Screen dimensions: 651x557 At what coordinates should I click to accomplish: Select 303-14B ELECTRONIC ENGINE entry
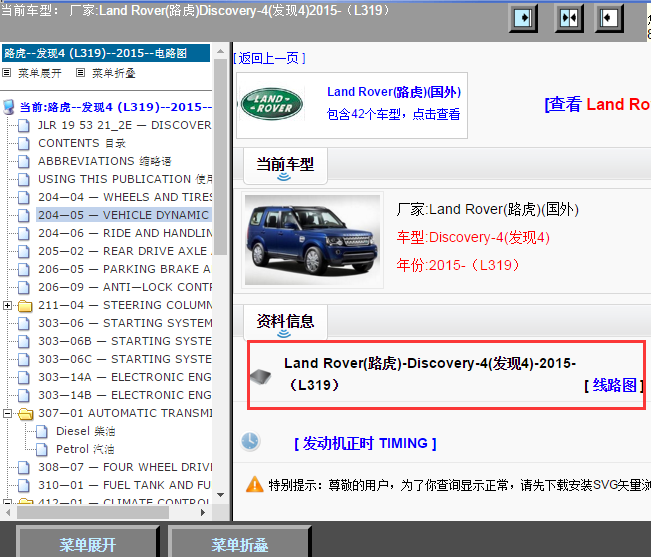[125, 395]
